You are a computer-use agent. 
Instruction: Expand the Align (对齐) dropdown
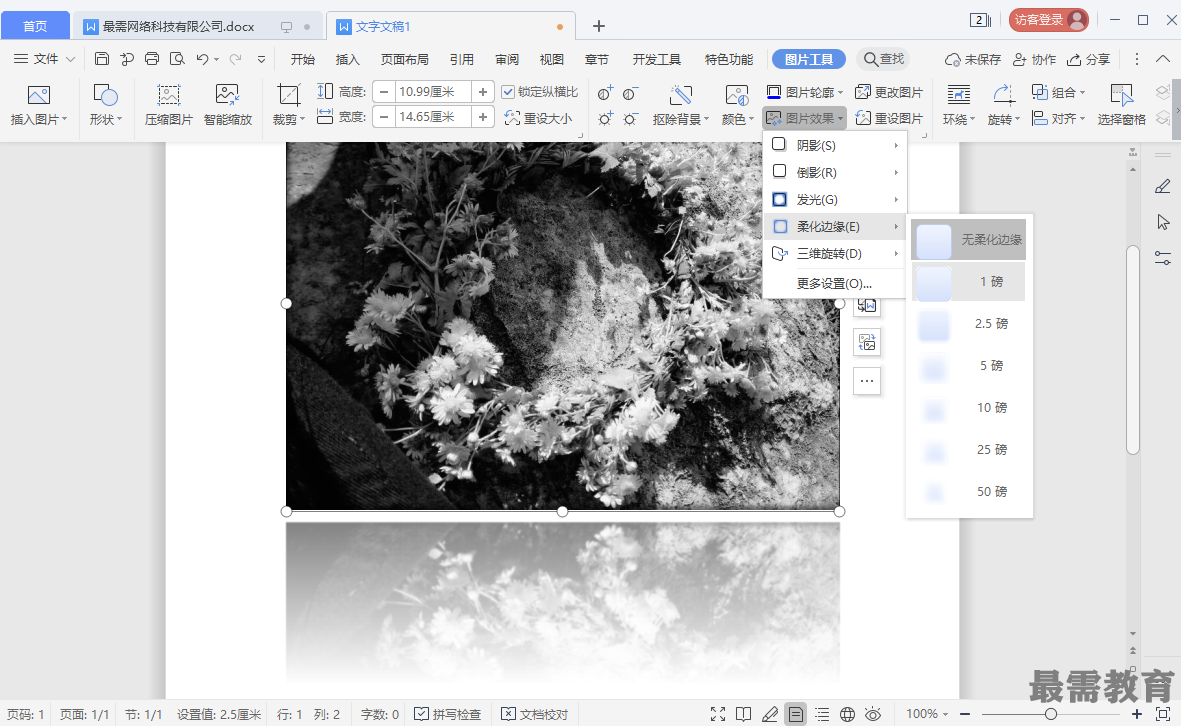(x=1059, y=118)
